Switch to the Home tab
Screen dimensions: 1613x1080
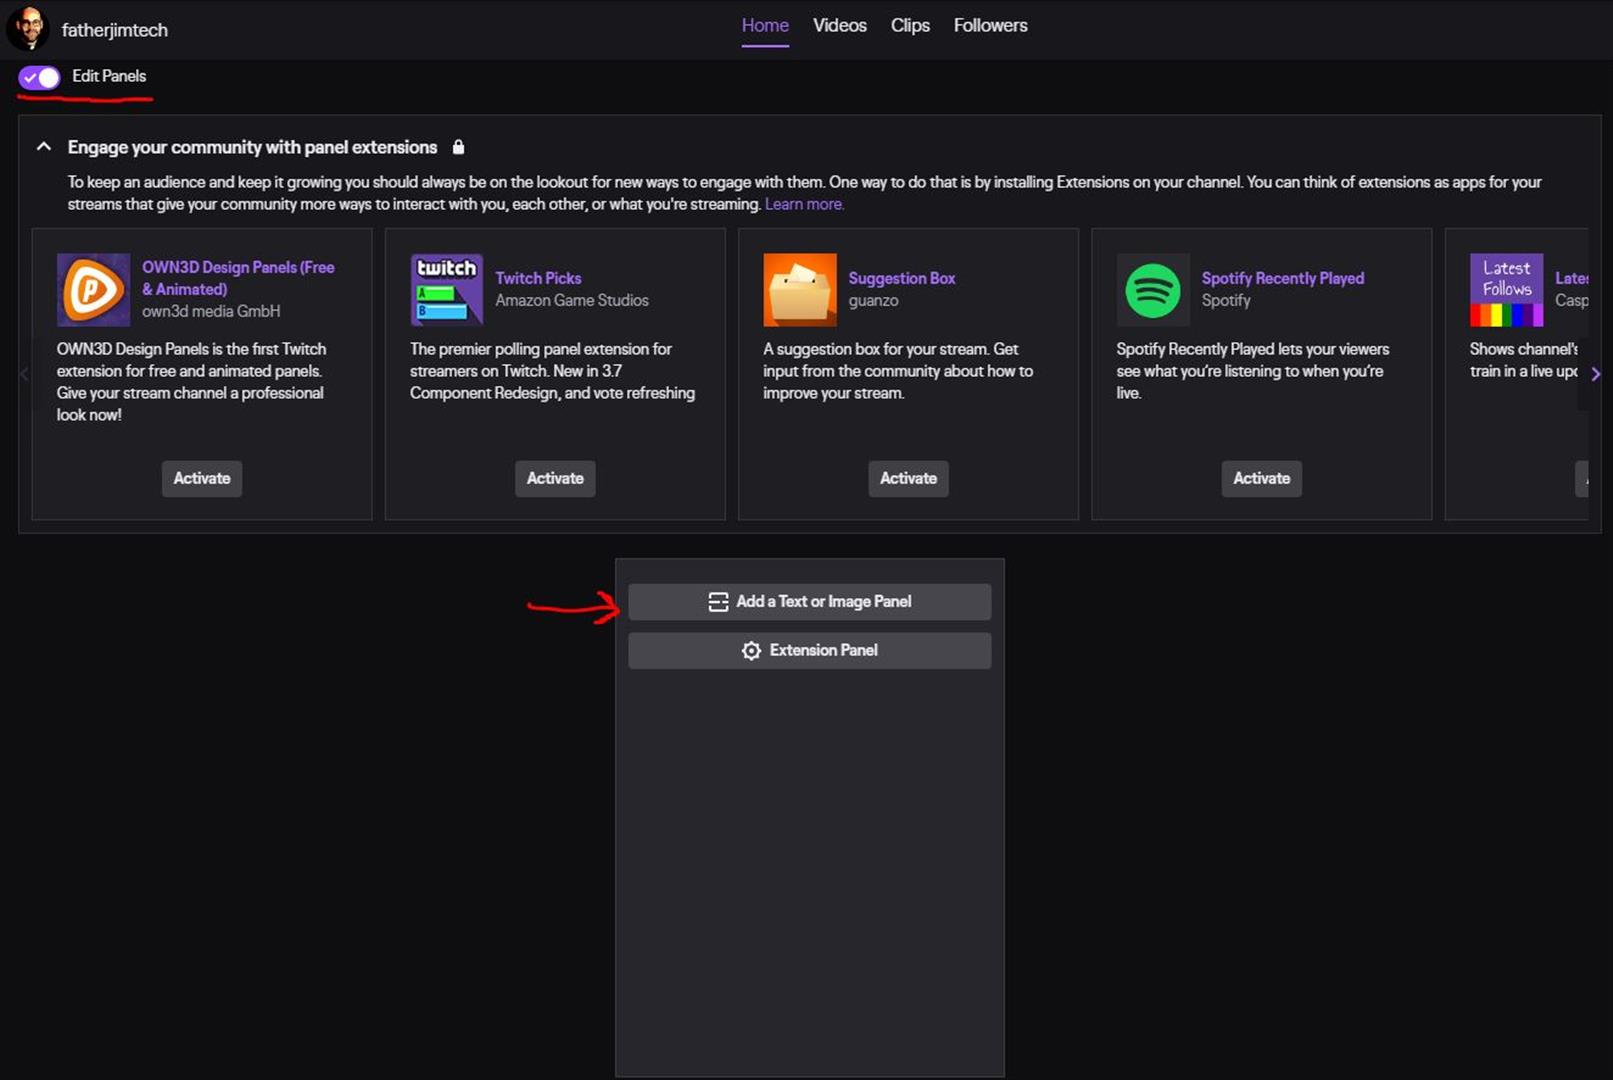click(x=765, y=26)
